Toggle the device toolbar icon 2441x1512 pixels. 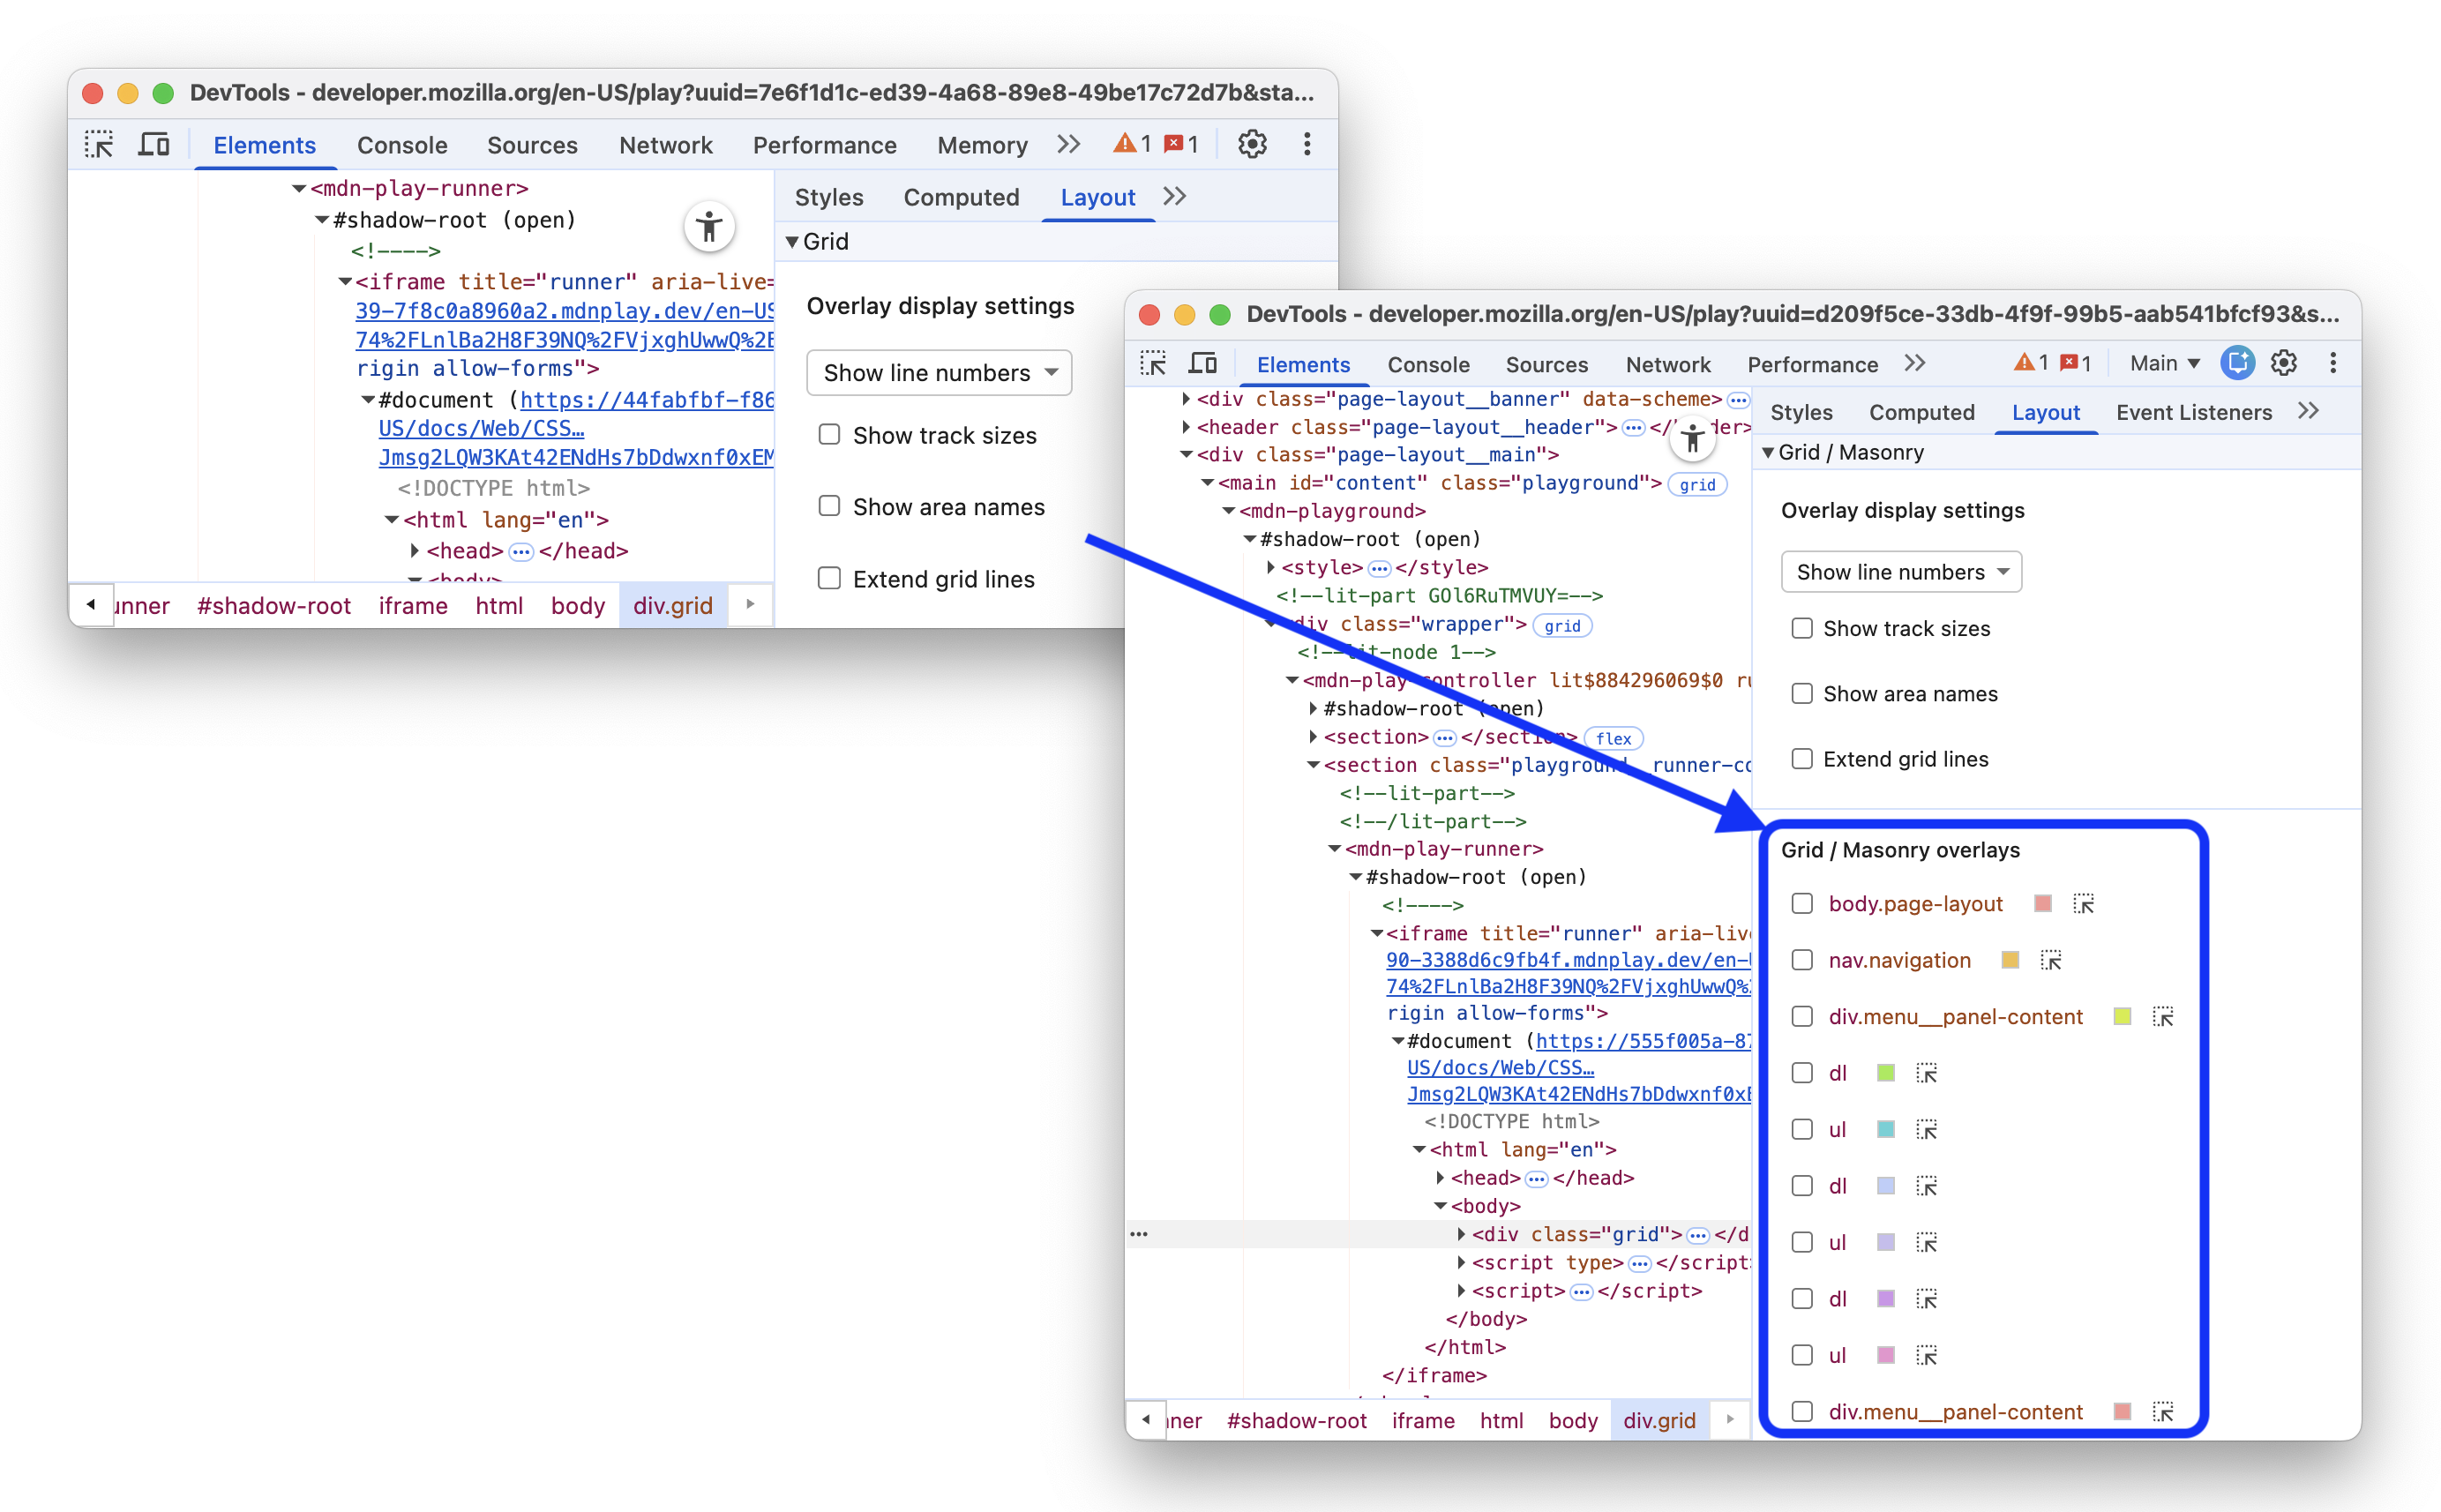[x=1204, y=363]
